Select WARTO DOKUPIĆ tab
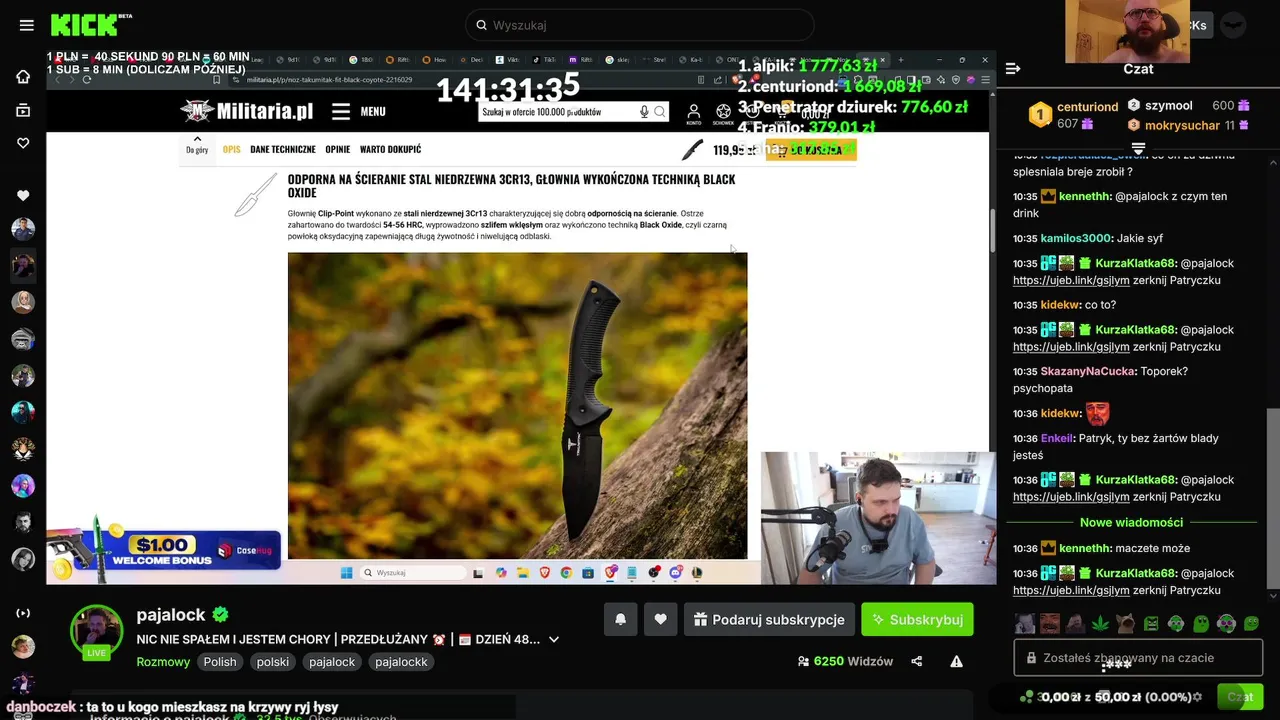This screenshot has height=720, width=1280. click(x=390, y=149)
